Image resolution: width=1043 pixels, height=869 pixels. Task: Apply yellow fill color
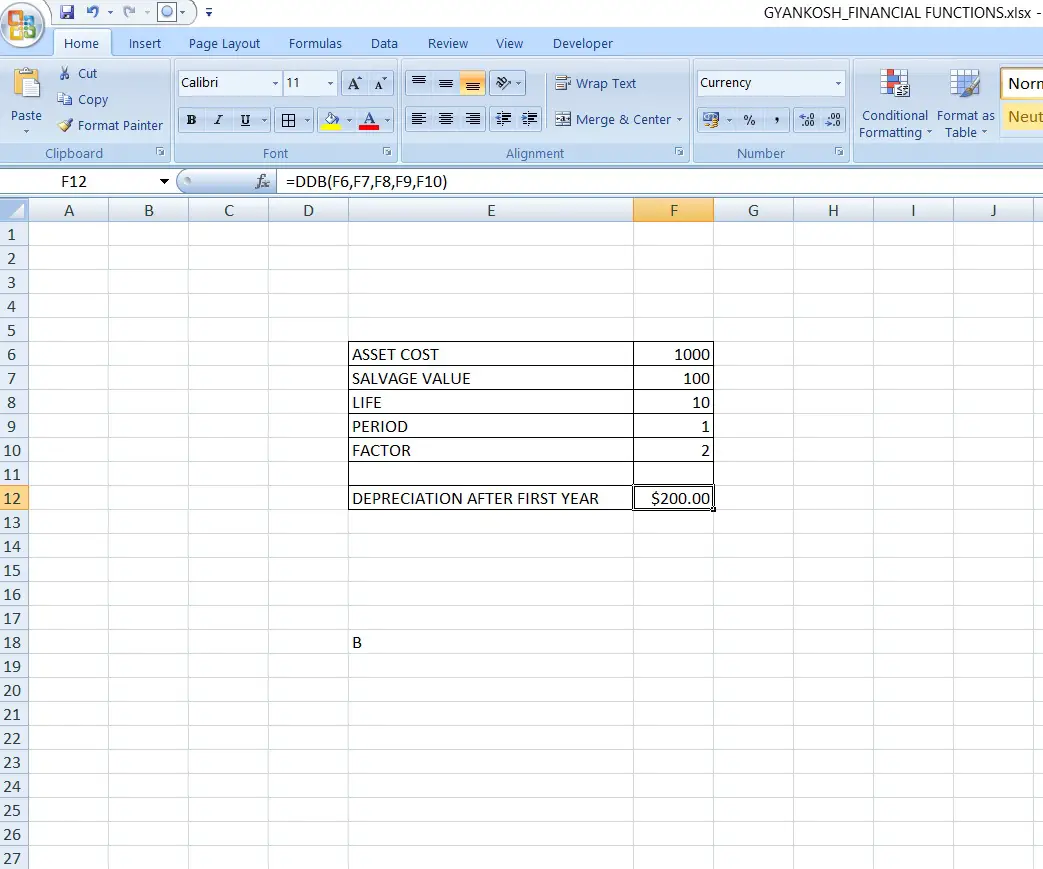pos(331,120)
